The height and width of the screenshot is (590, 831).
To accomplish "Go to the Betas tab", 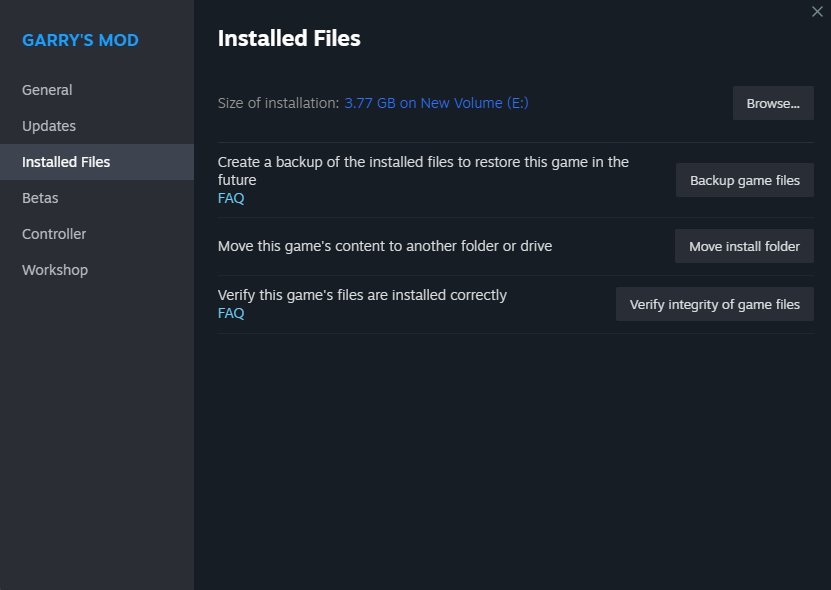I will pyautogui.click(x=40, y=198).
